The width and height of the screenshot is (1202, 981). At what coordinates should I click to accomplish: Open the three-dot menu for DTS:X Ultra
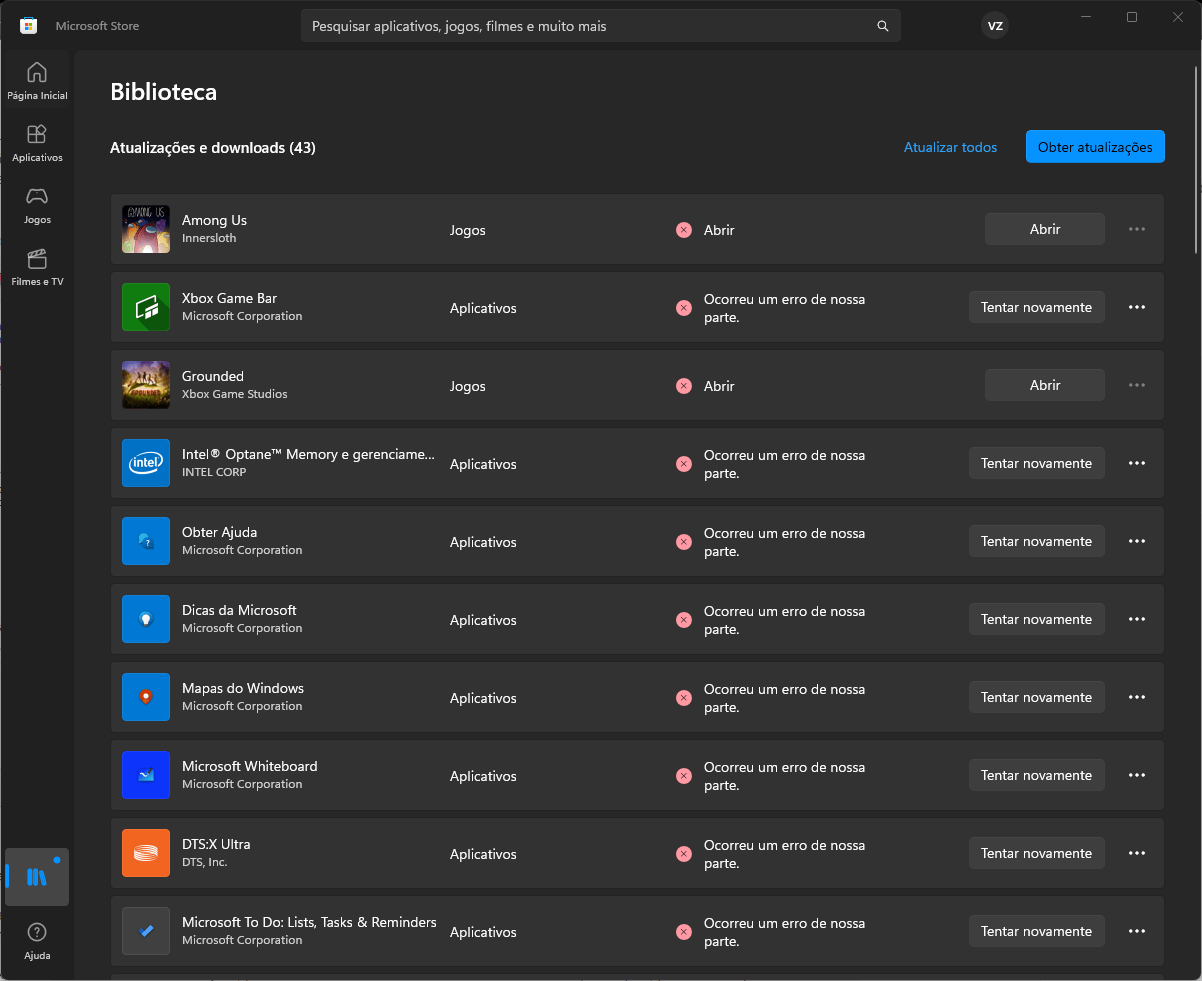point(1136,853)
